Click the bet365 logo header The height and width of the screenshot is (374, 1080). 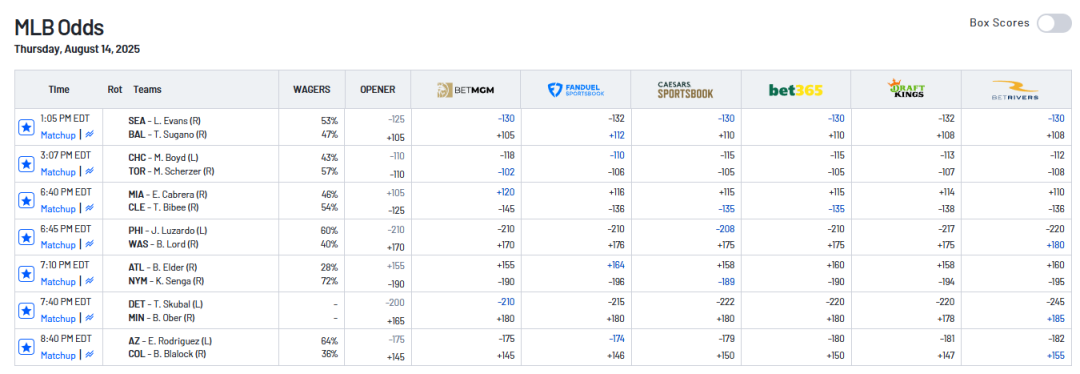click(x=796, y=90)
